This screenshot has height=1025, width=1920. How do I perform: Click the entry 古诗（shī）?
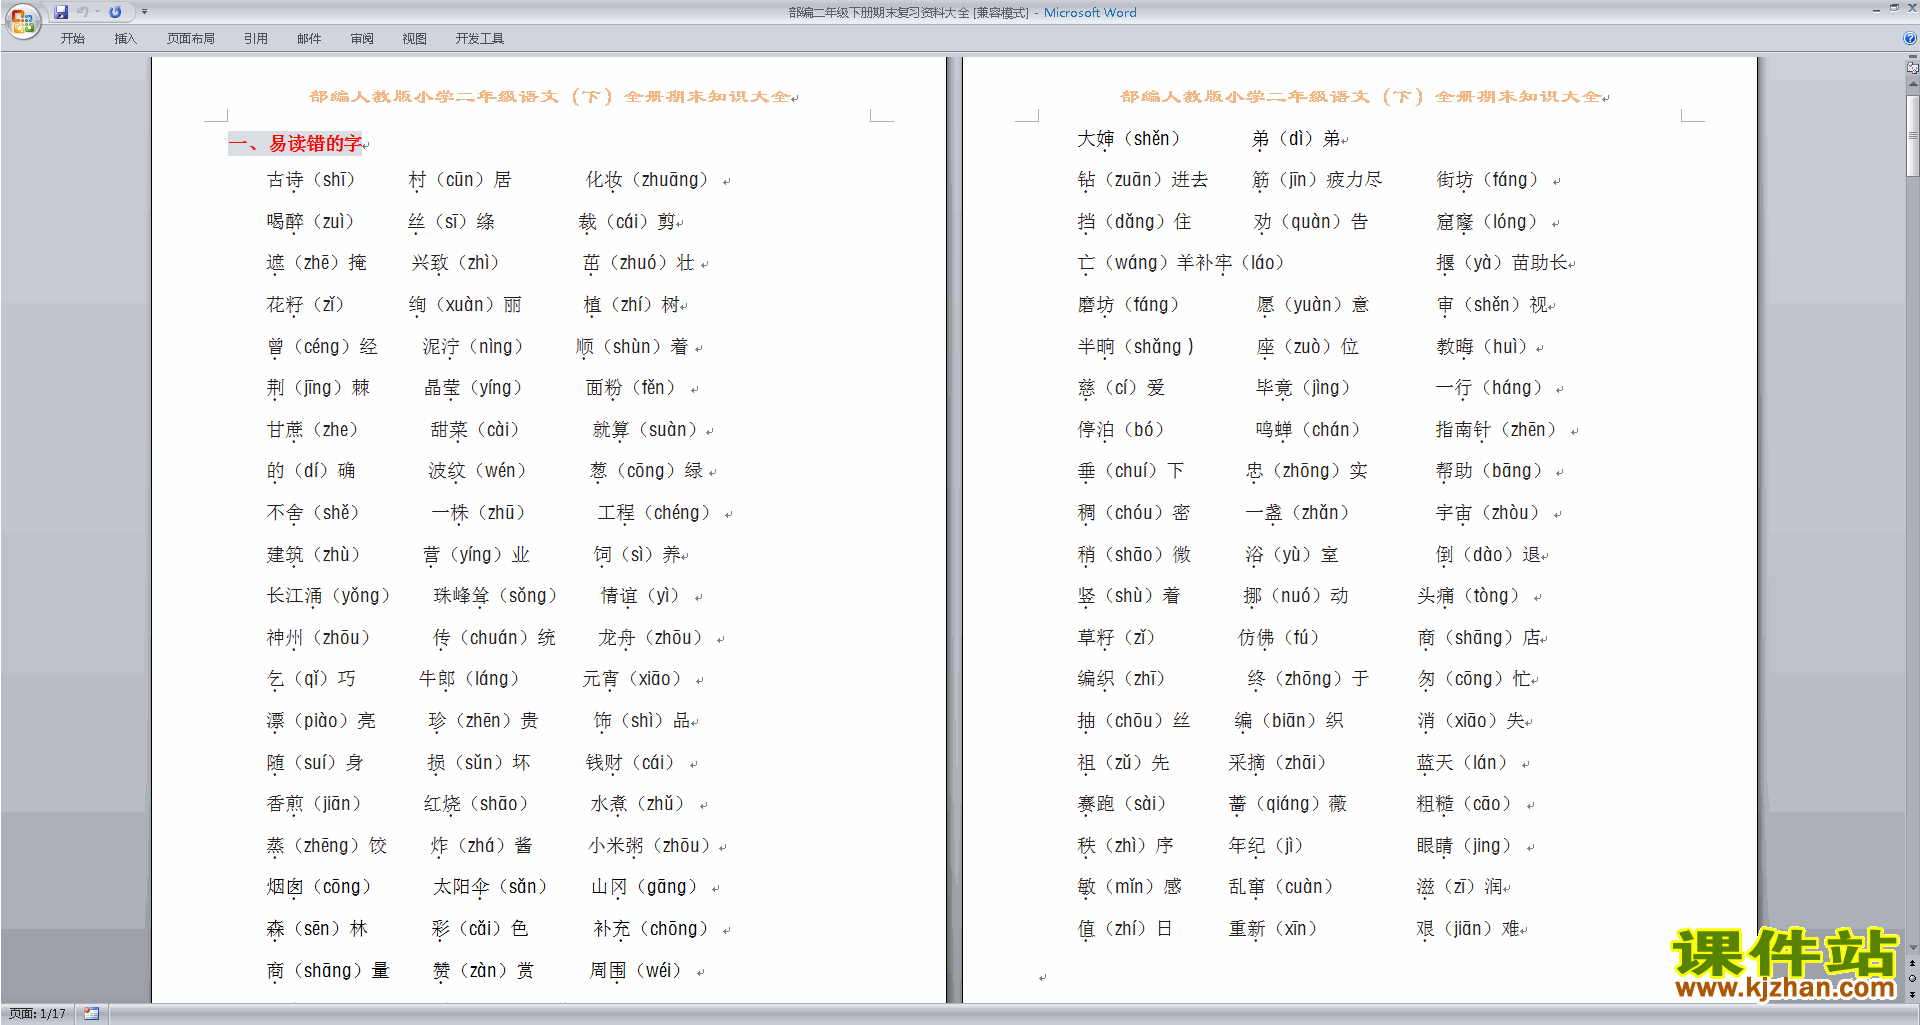[x=311, y=180]
